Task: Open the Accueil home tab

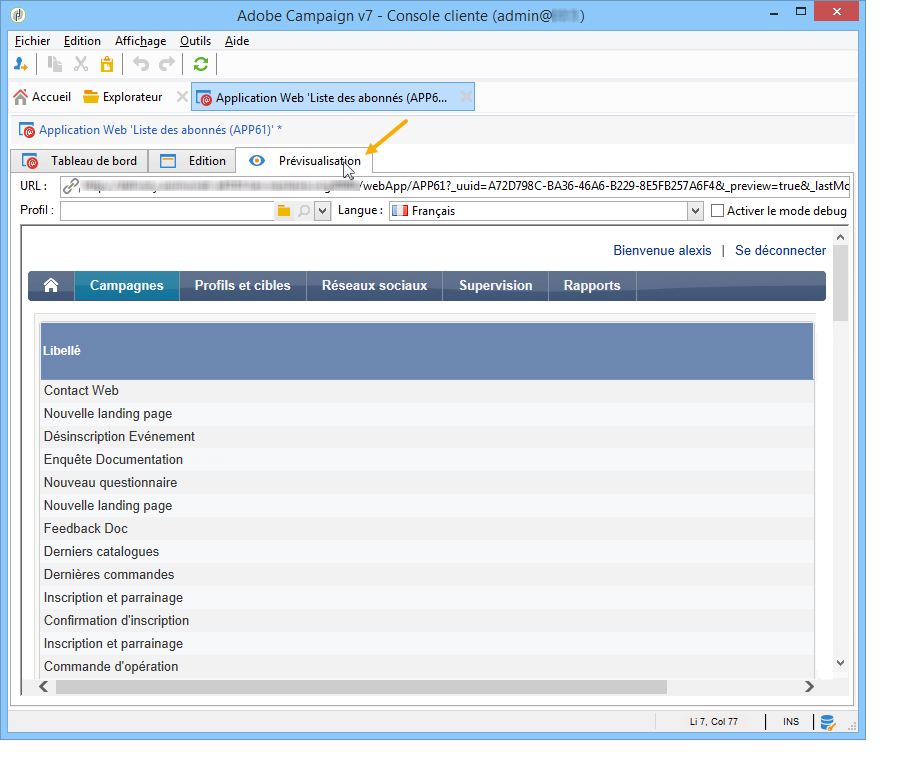Action: tap(42, 97)
